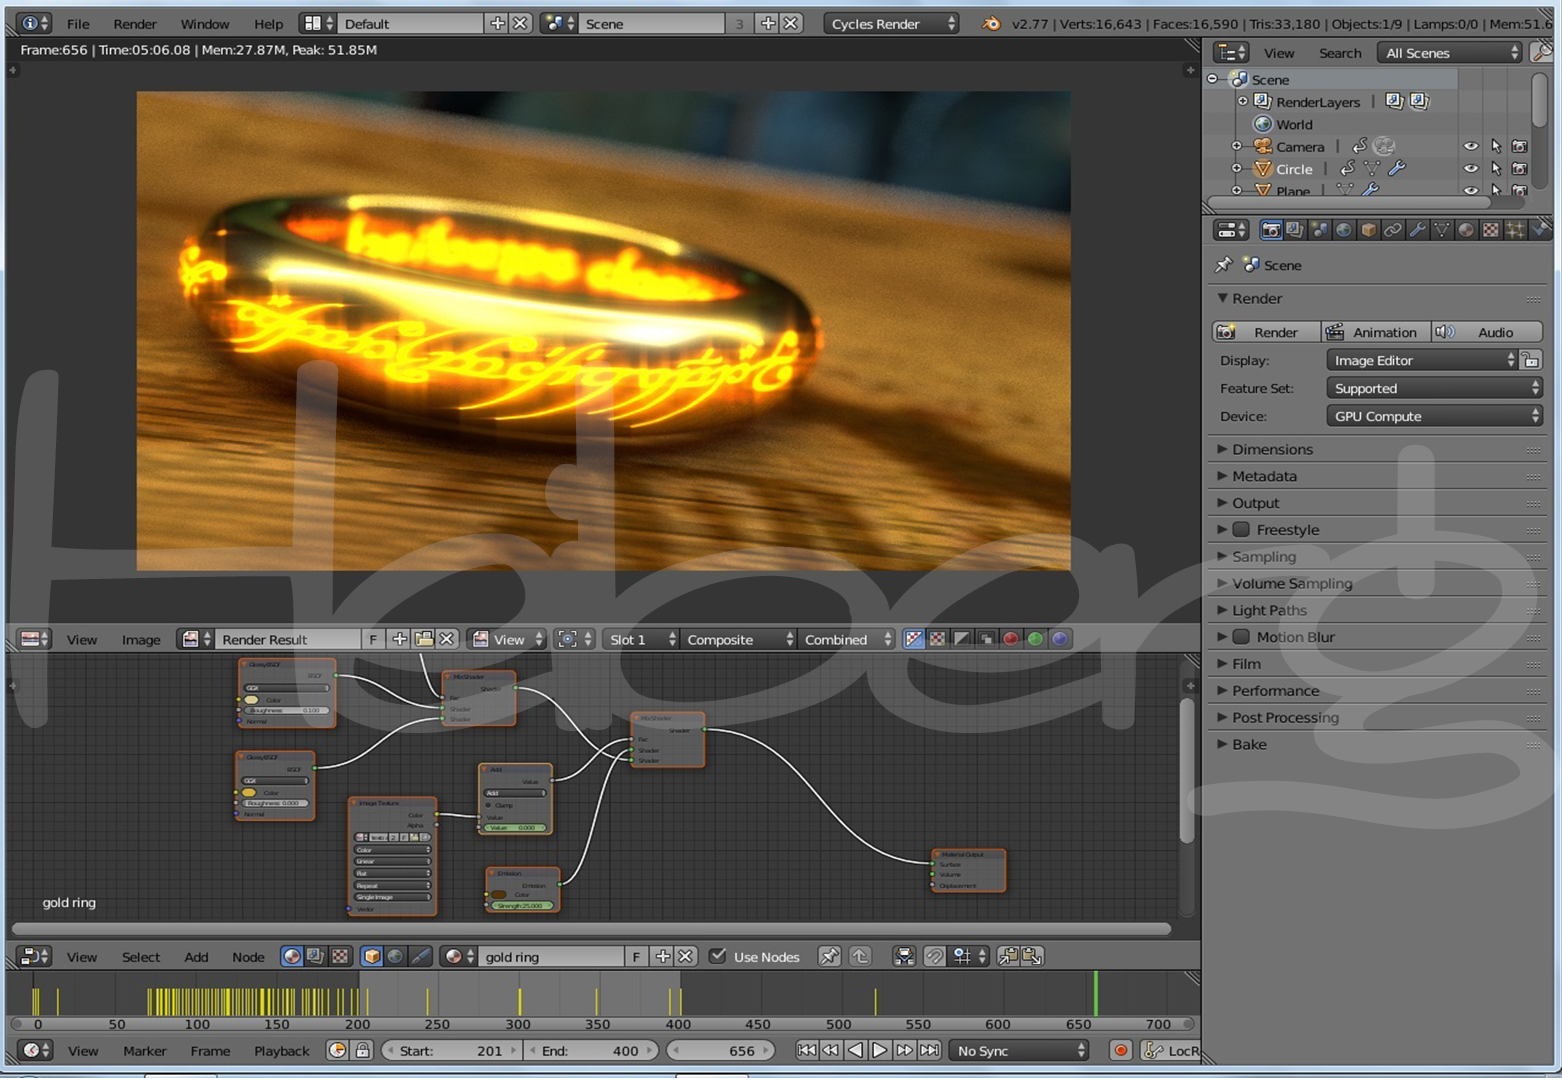Viewport: 1562px width, 1080px height.
Task: Click the Start frame 201 field
Action: tap(453, 1050)
